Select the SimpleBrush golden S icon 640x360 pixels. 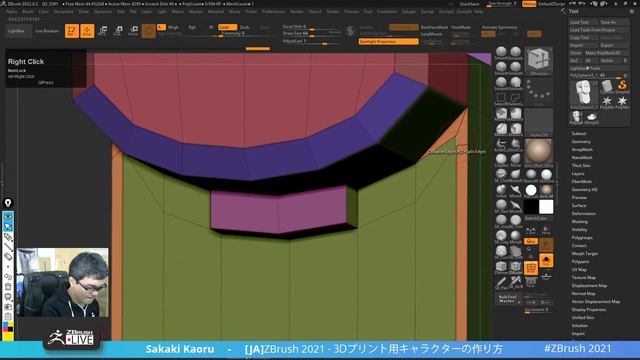[622, 86]
